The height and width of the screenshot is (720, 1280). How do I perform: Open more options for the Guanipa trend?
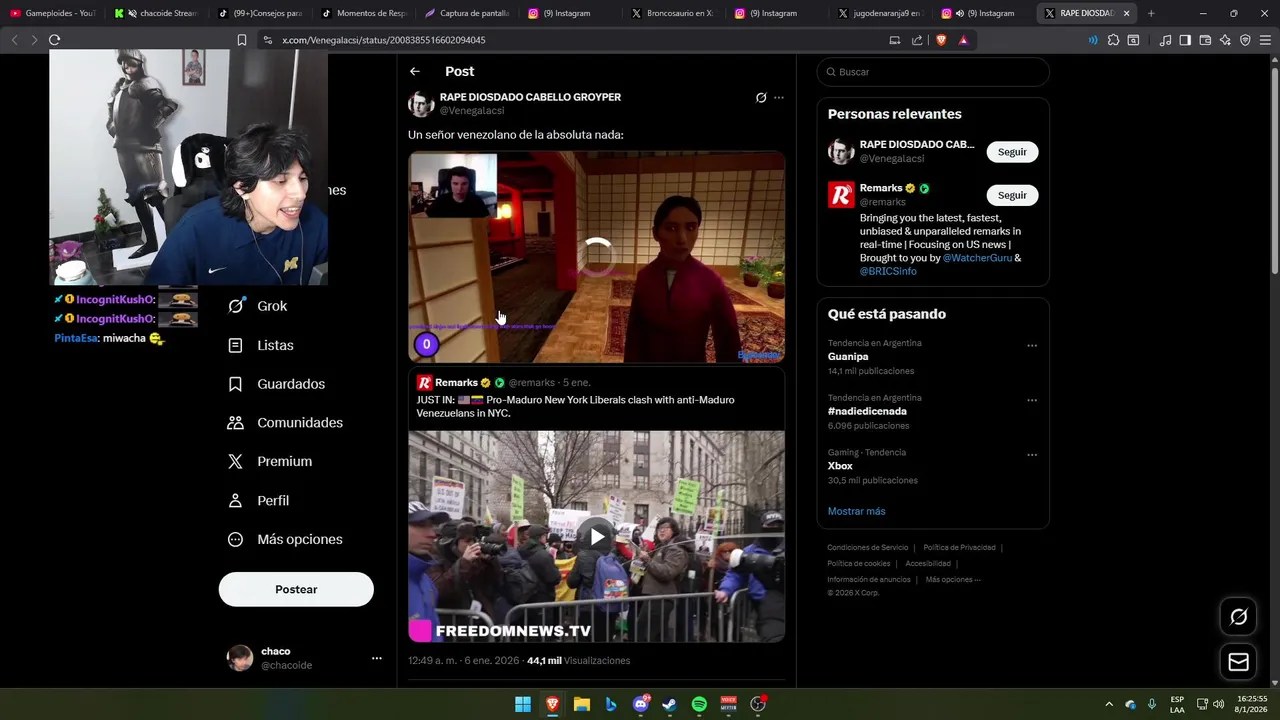(x=1032, y=346)
